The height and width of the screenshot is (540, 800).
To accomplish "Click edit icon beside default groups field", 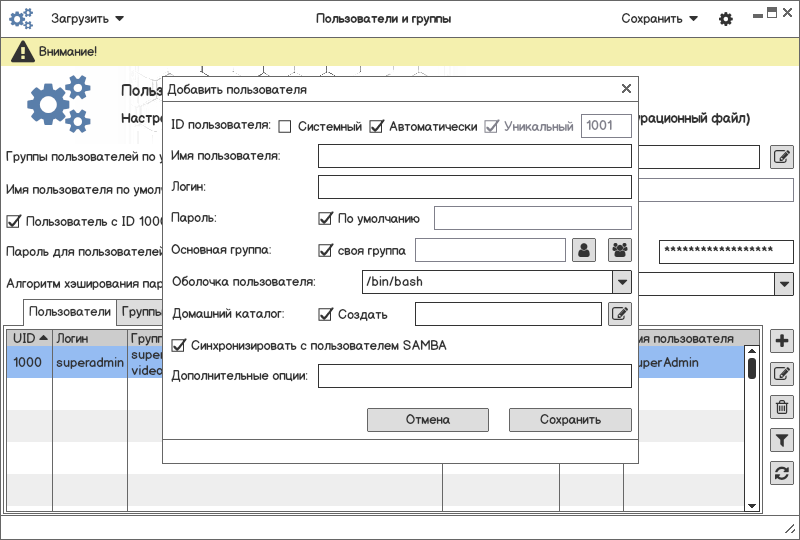I will click(782, 157).
